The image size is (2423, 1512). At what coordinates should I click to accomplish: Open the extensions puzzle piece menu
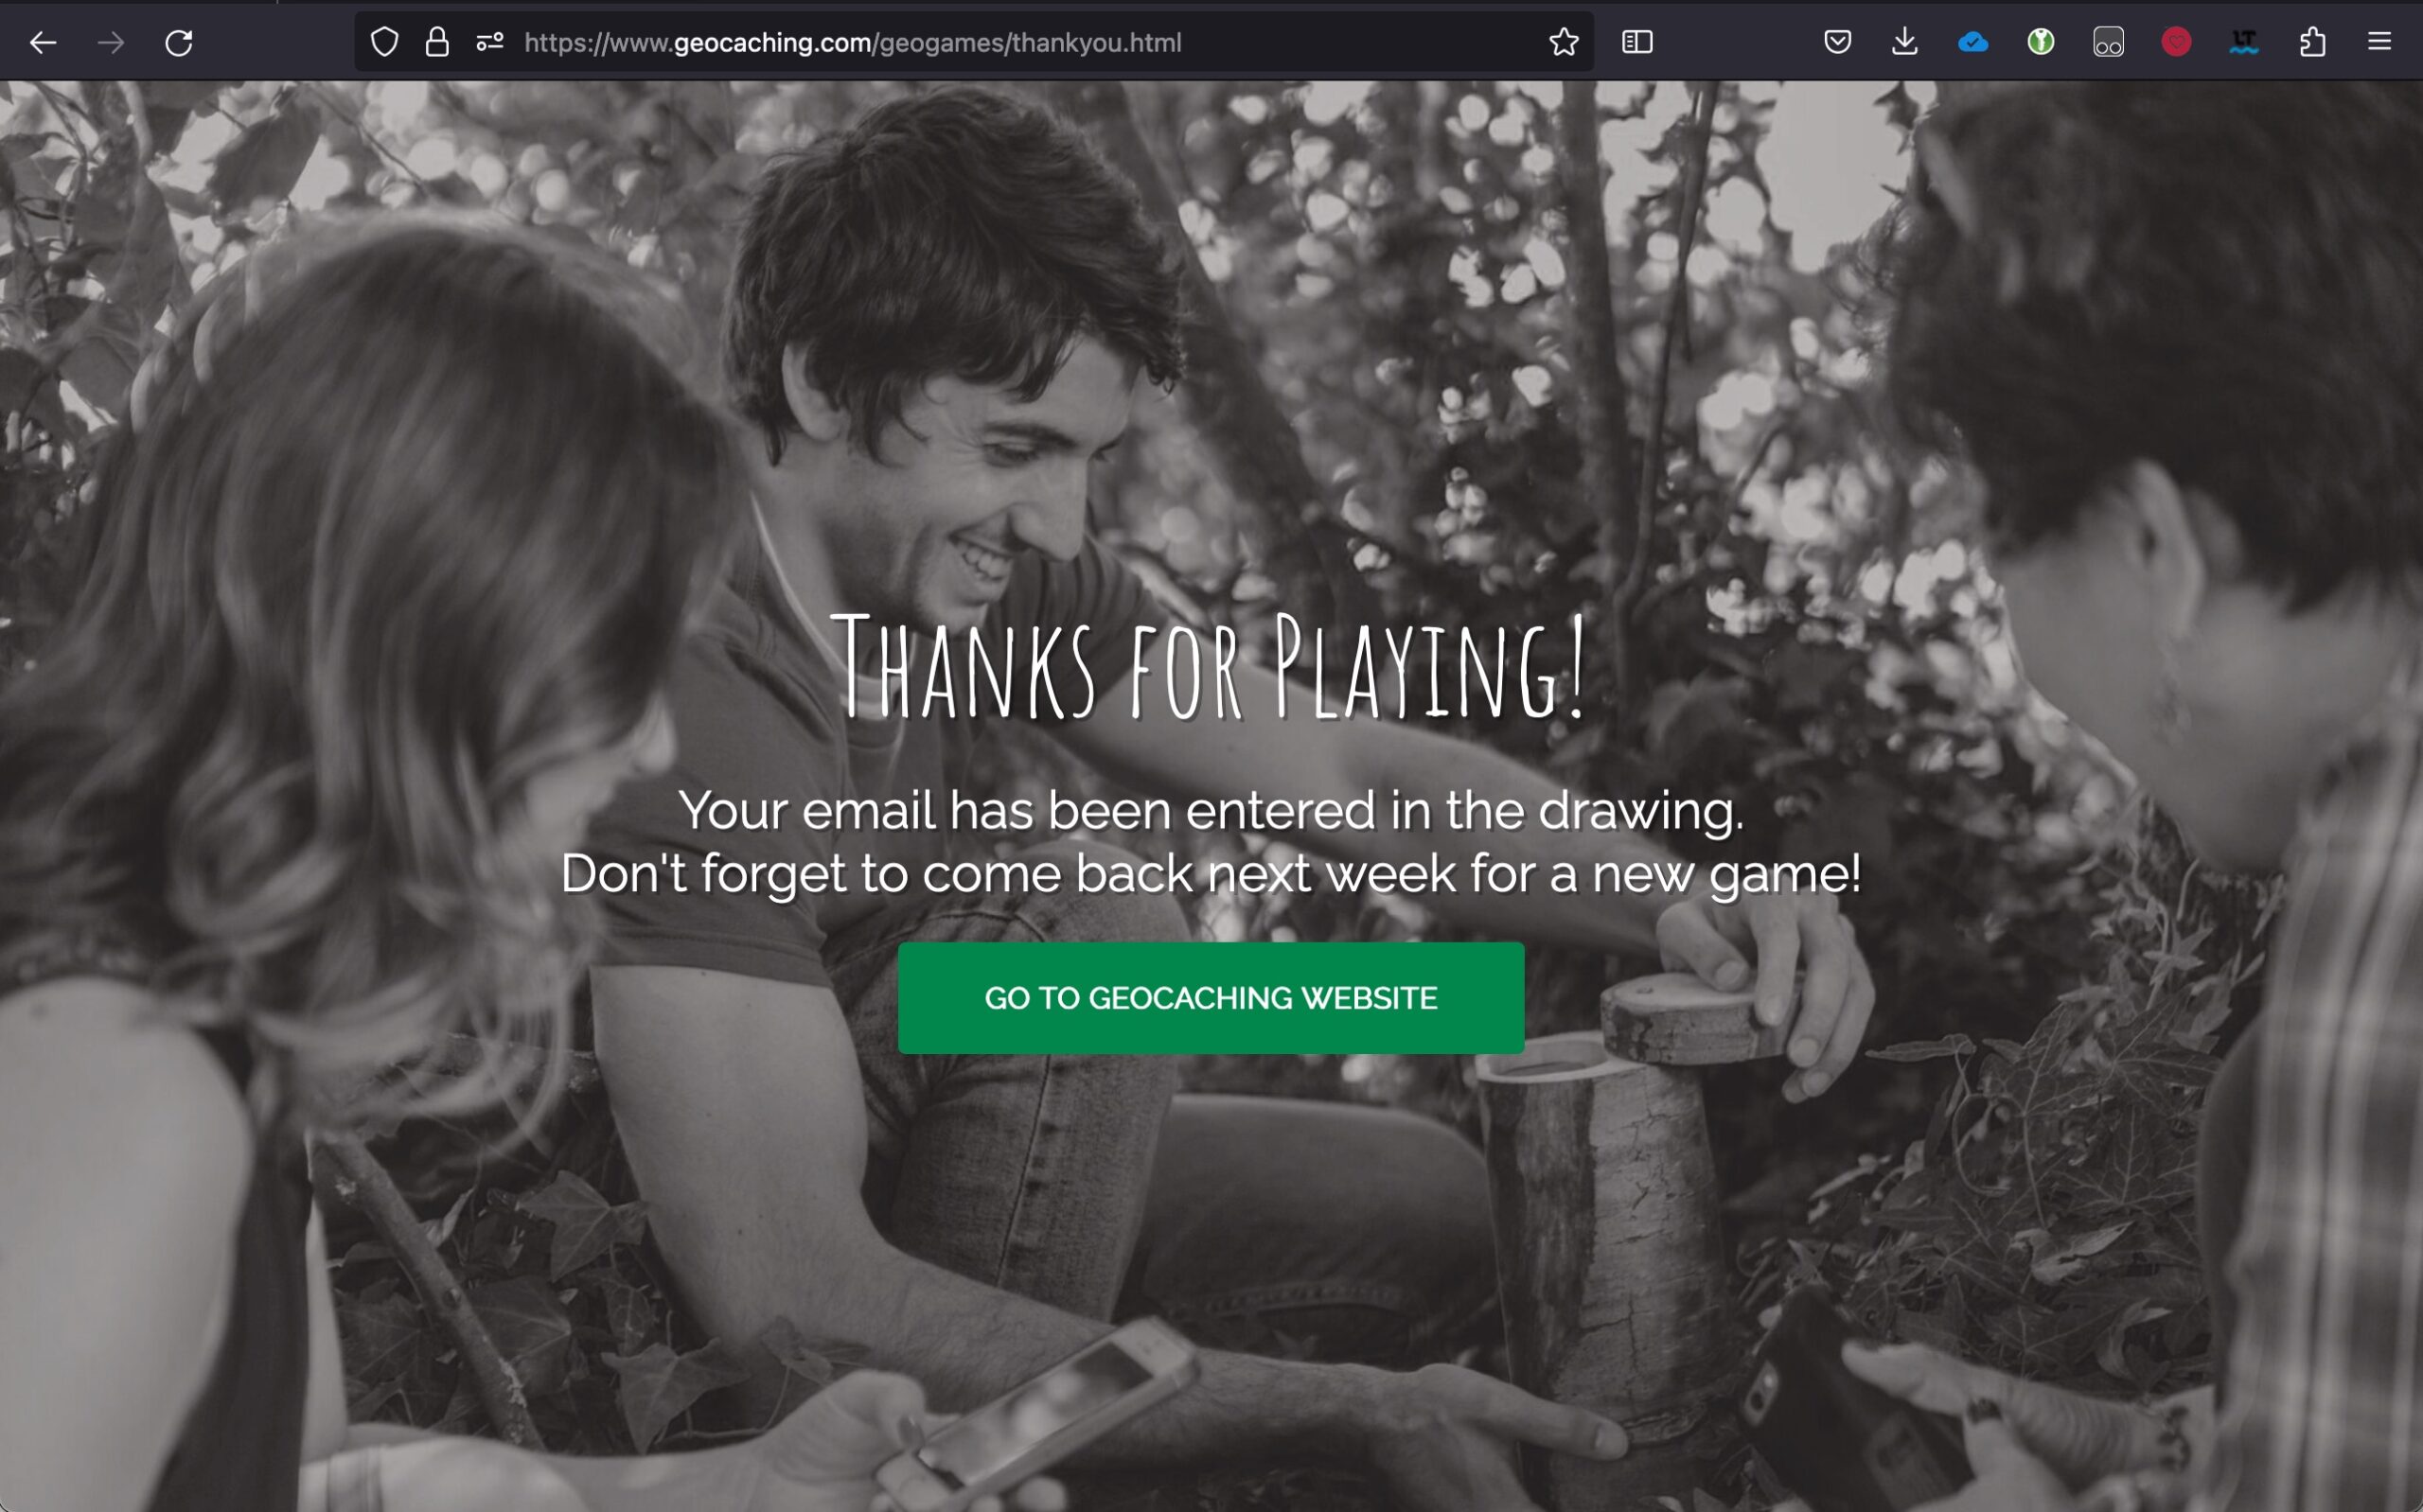tap(2312, 42)
